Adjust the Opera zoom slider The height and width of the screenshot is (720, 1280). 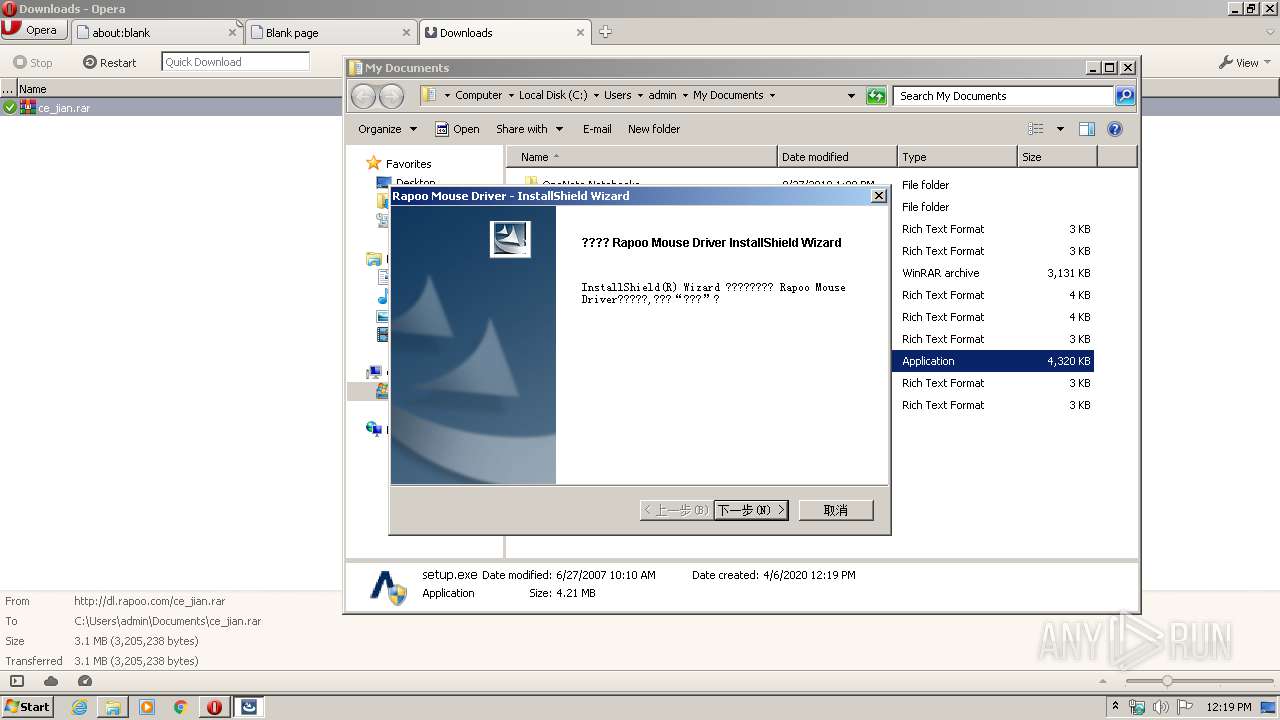coord(1166,681)
